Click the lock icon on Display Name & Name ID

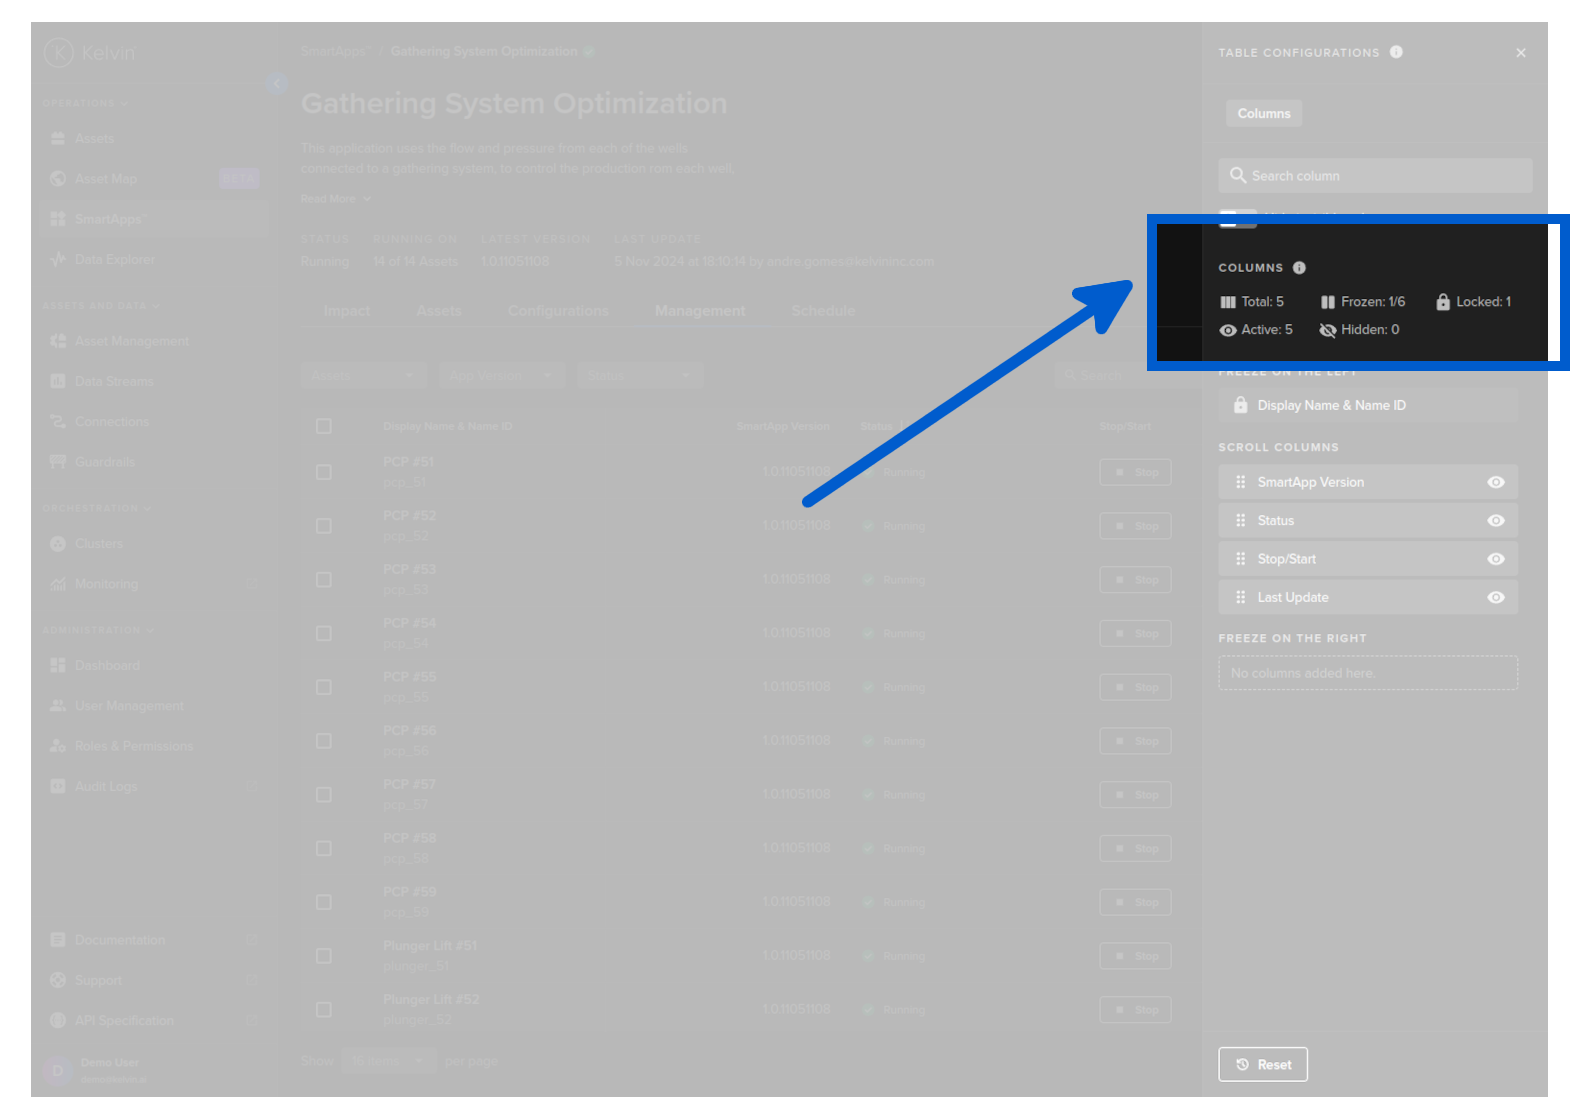tap(1240, 405)
